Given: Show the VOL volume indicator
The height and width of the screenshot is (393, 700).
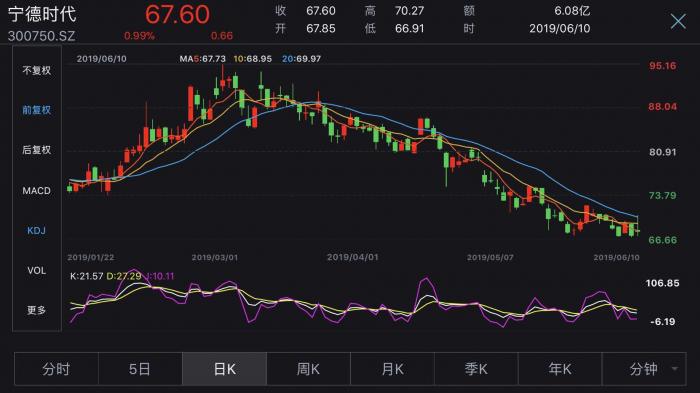Looking at the screenshot, I should 37,271.
